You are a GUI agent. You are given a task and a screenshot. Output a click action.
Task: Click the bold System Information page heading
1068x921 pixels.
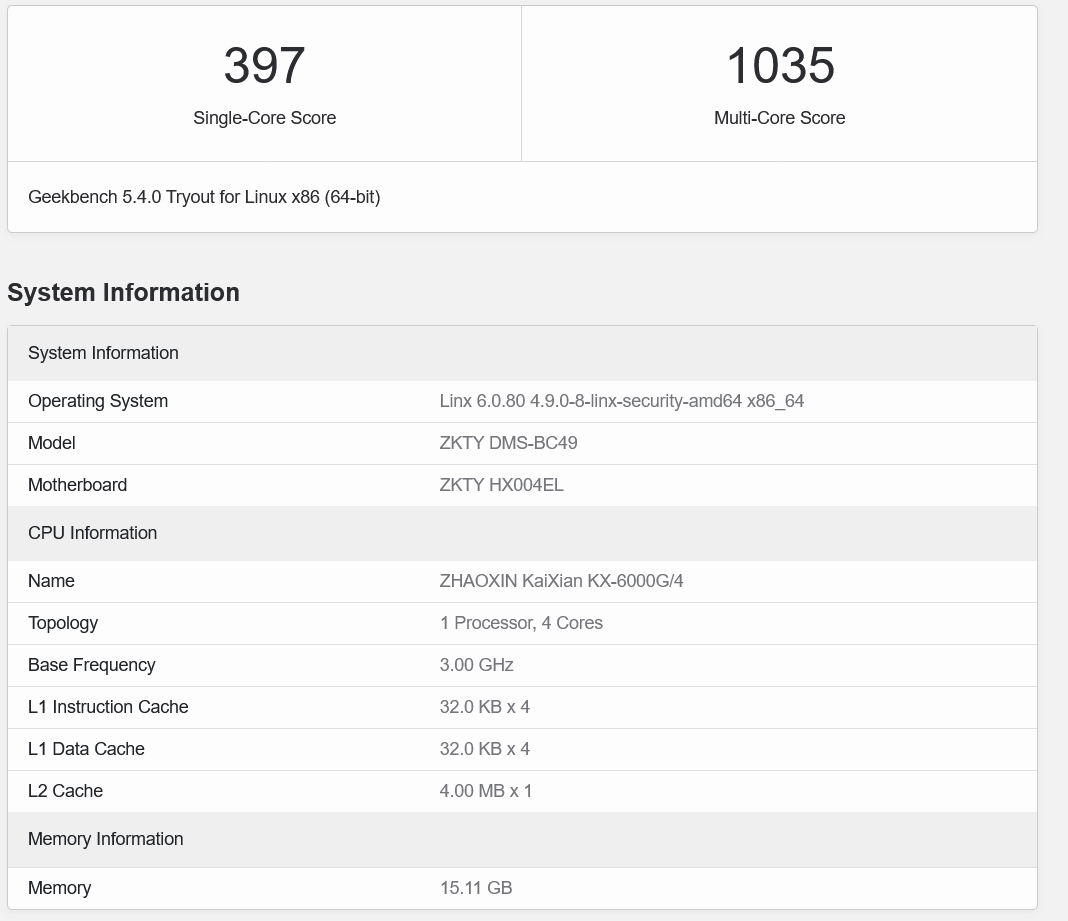tap(123, 292)
